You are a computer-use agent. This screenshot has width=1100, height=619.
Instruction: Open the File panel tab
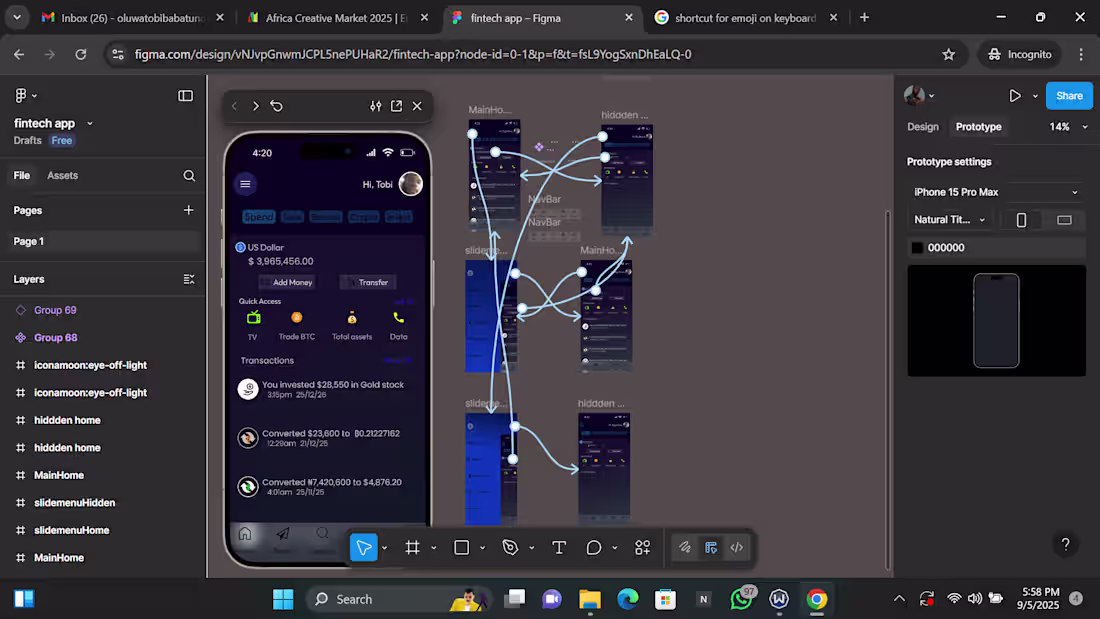(x=22, y=175)
